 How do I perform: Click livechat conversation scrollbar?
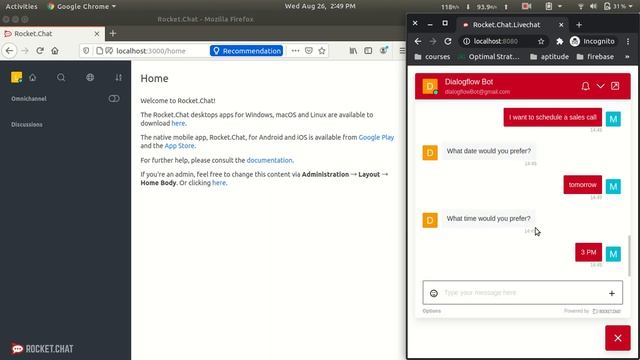(629, 256)
